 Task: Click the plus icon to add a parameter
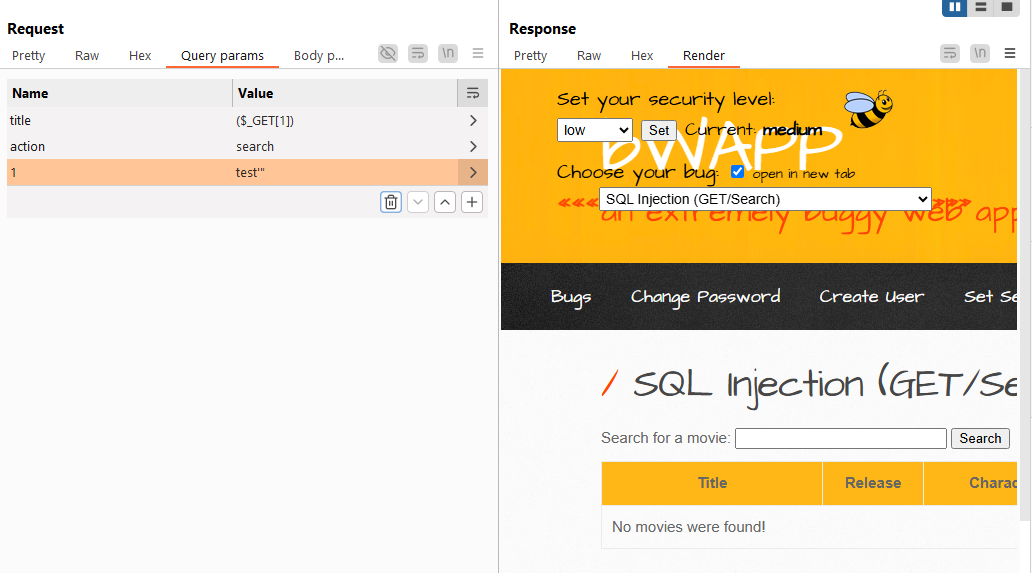pos(472,202)
